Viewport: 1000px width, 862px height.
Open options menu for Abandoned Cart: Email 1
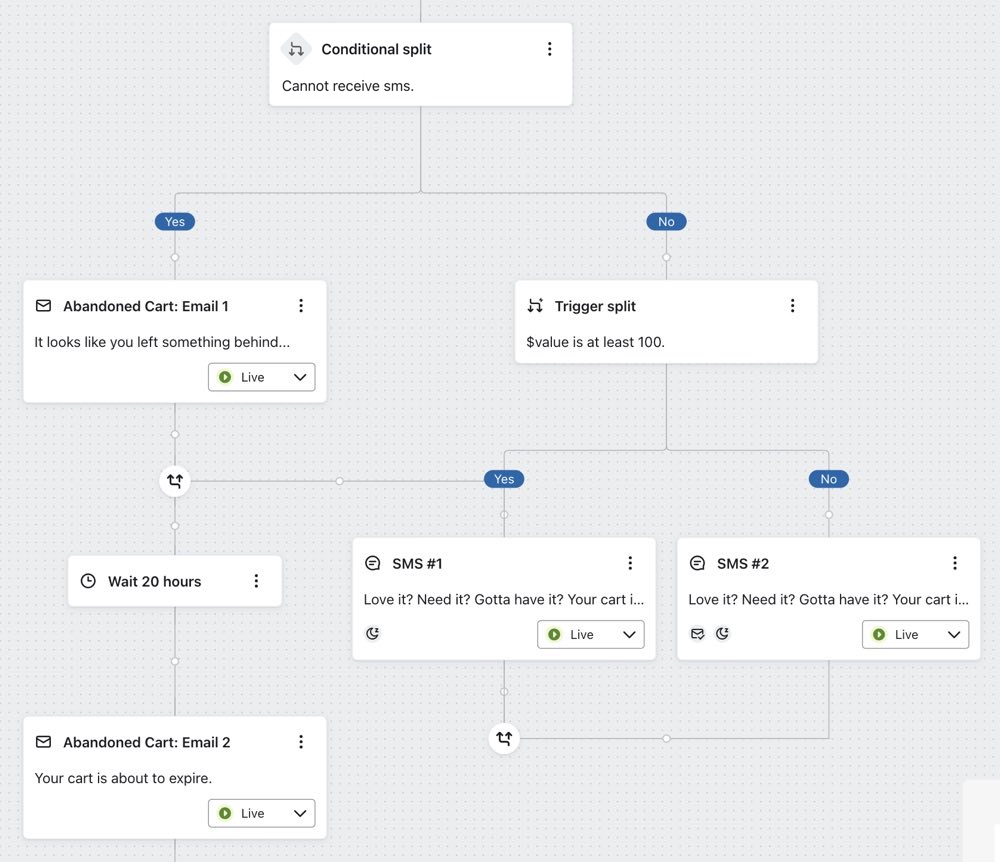(301, 306)
